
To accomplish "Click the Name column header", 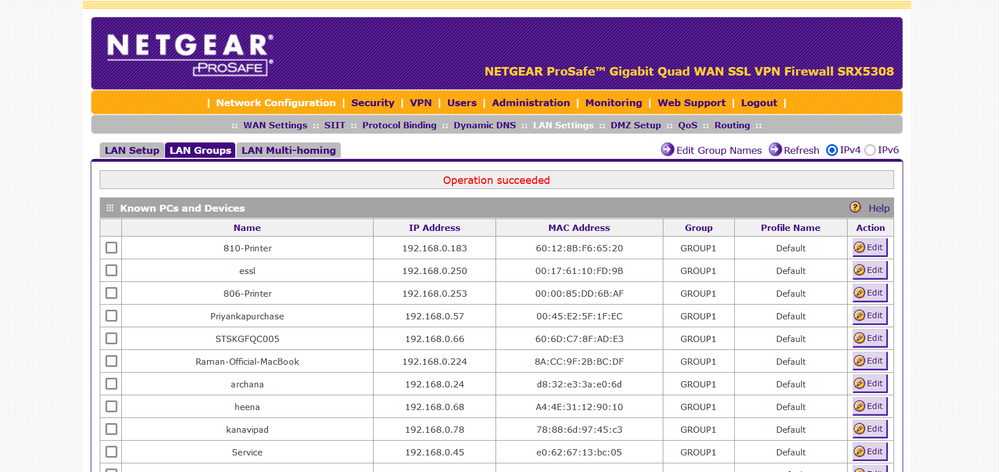I will point(247,227).
